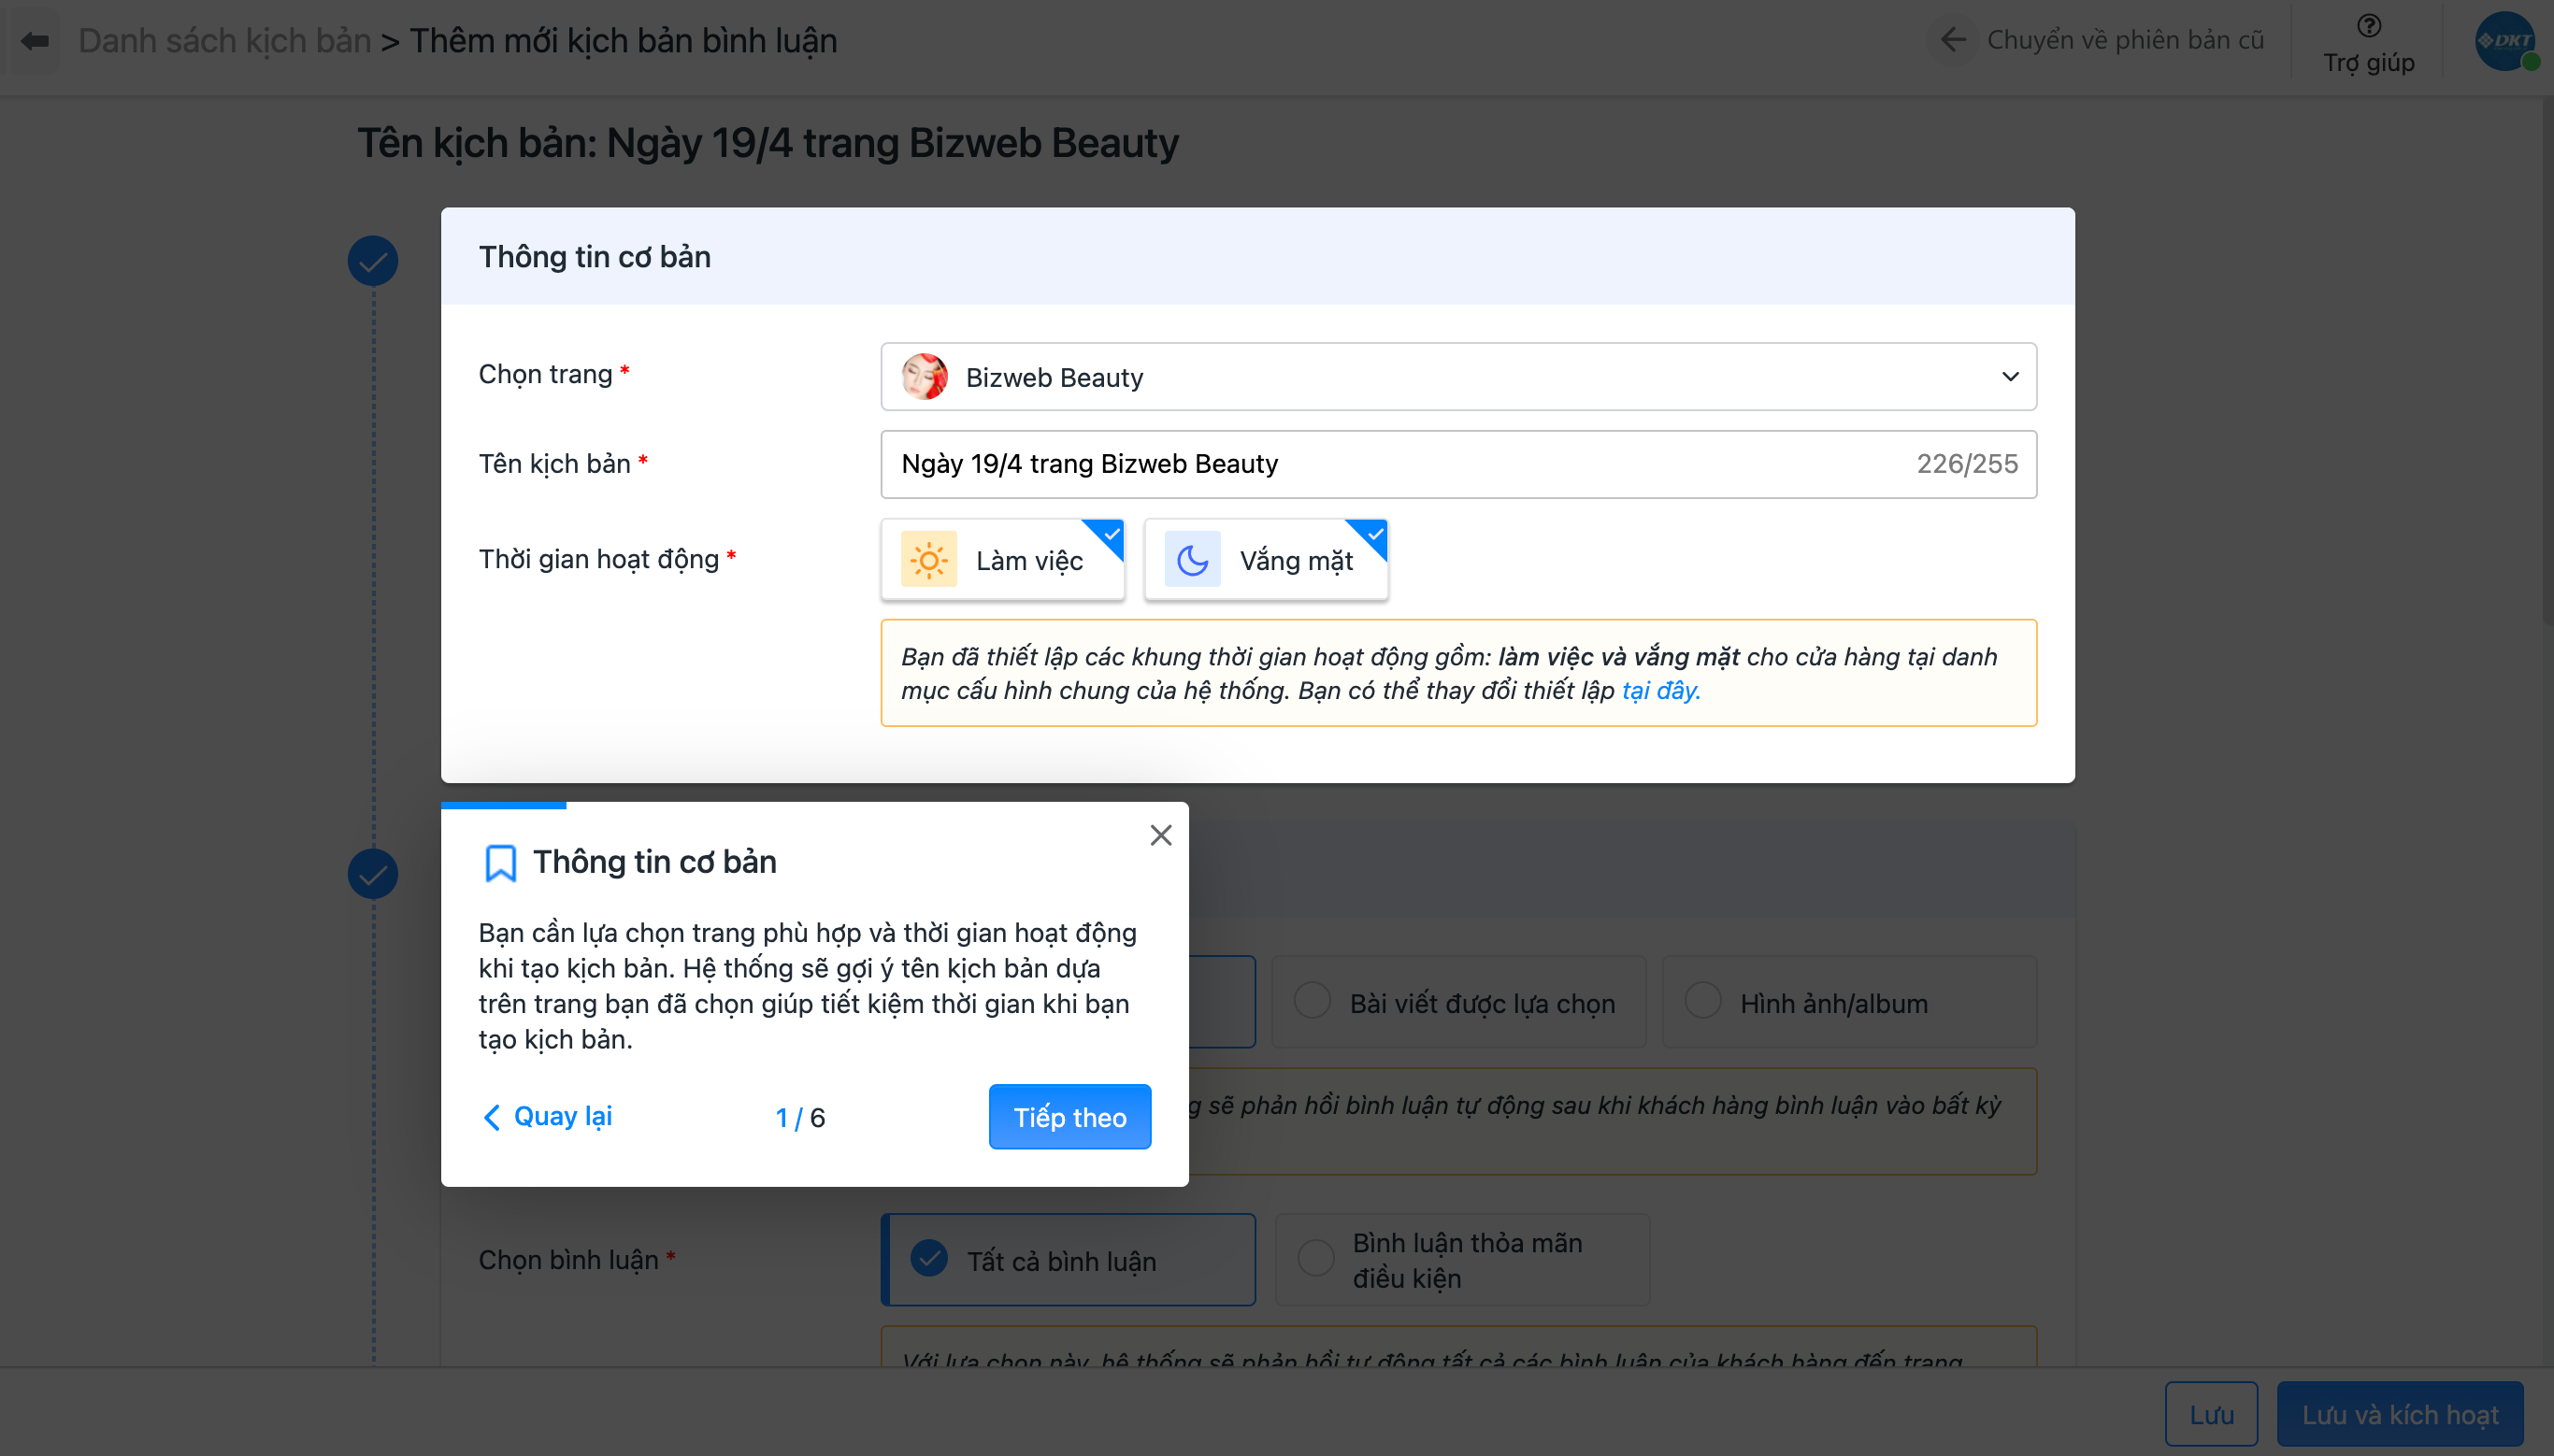Open the Trợ giúp help icon
2554x1456 pixels.
tap(2368, 27)
